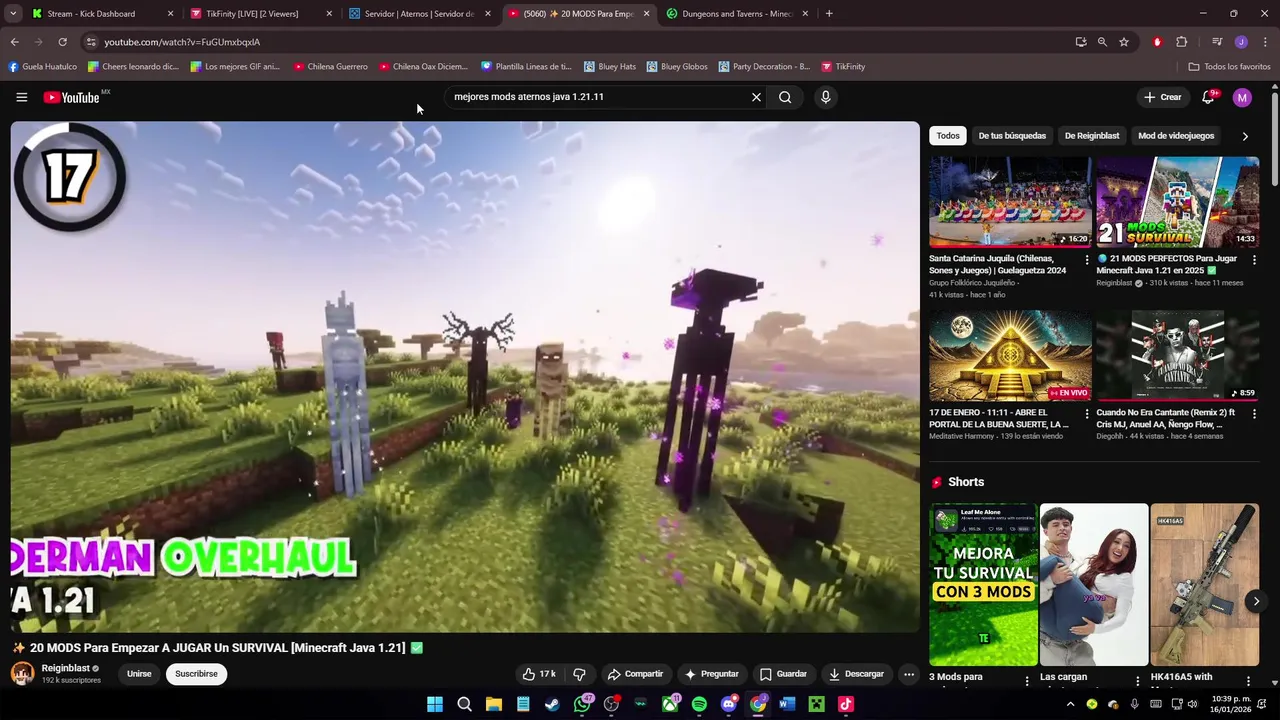The width and height of the screenshot is (1280, 720).
Task: Open the red hand blocker extension
Action: 1157,42
